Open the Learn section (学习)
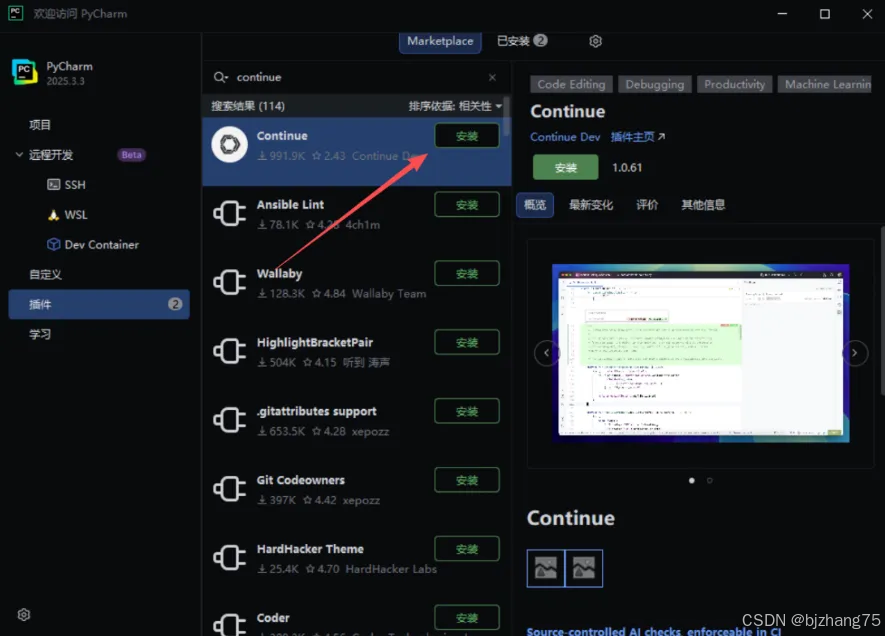Screen dimensions: 885x636 coord(40,334)
